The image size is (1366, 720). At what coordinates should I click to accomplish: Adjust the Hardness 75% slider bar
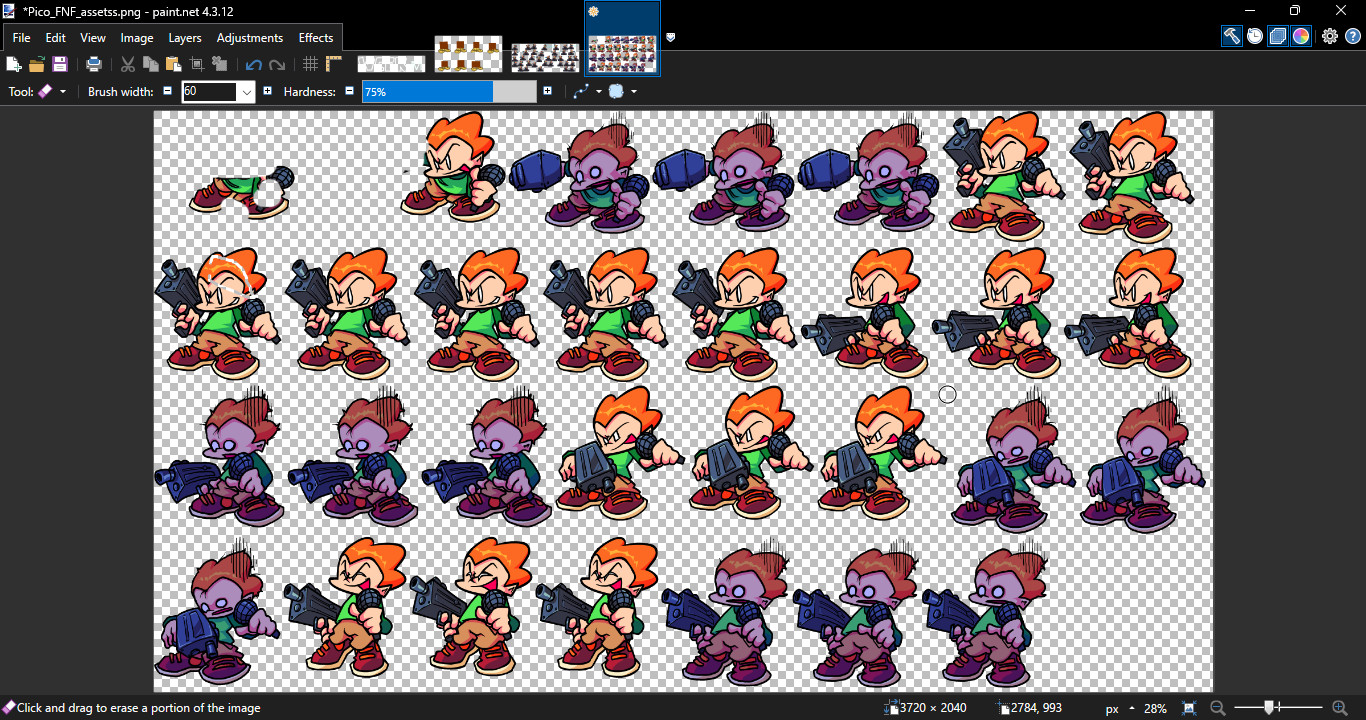click(x=450, y=91)
